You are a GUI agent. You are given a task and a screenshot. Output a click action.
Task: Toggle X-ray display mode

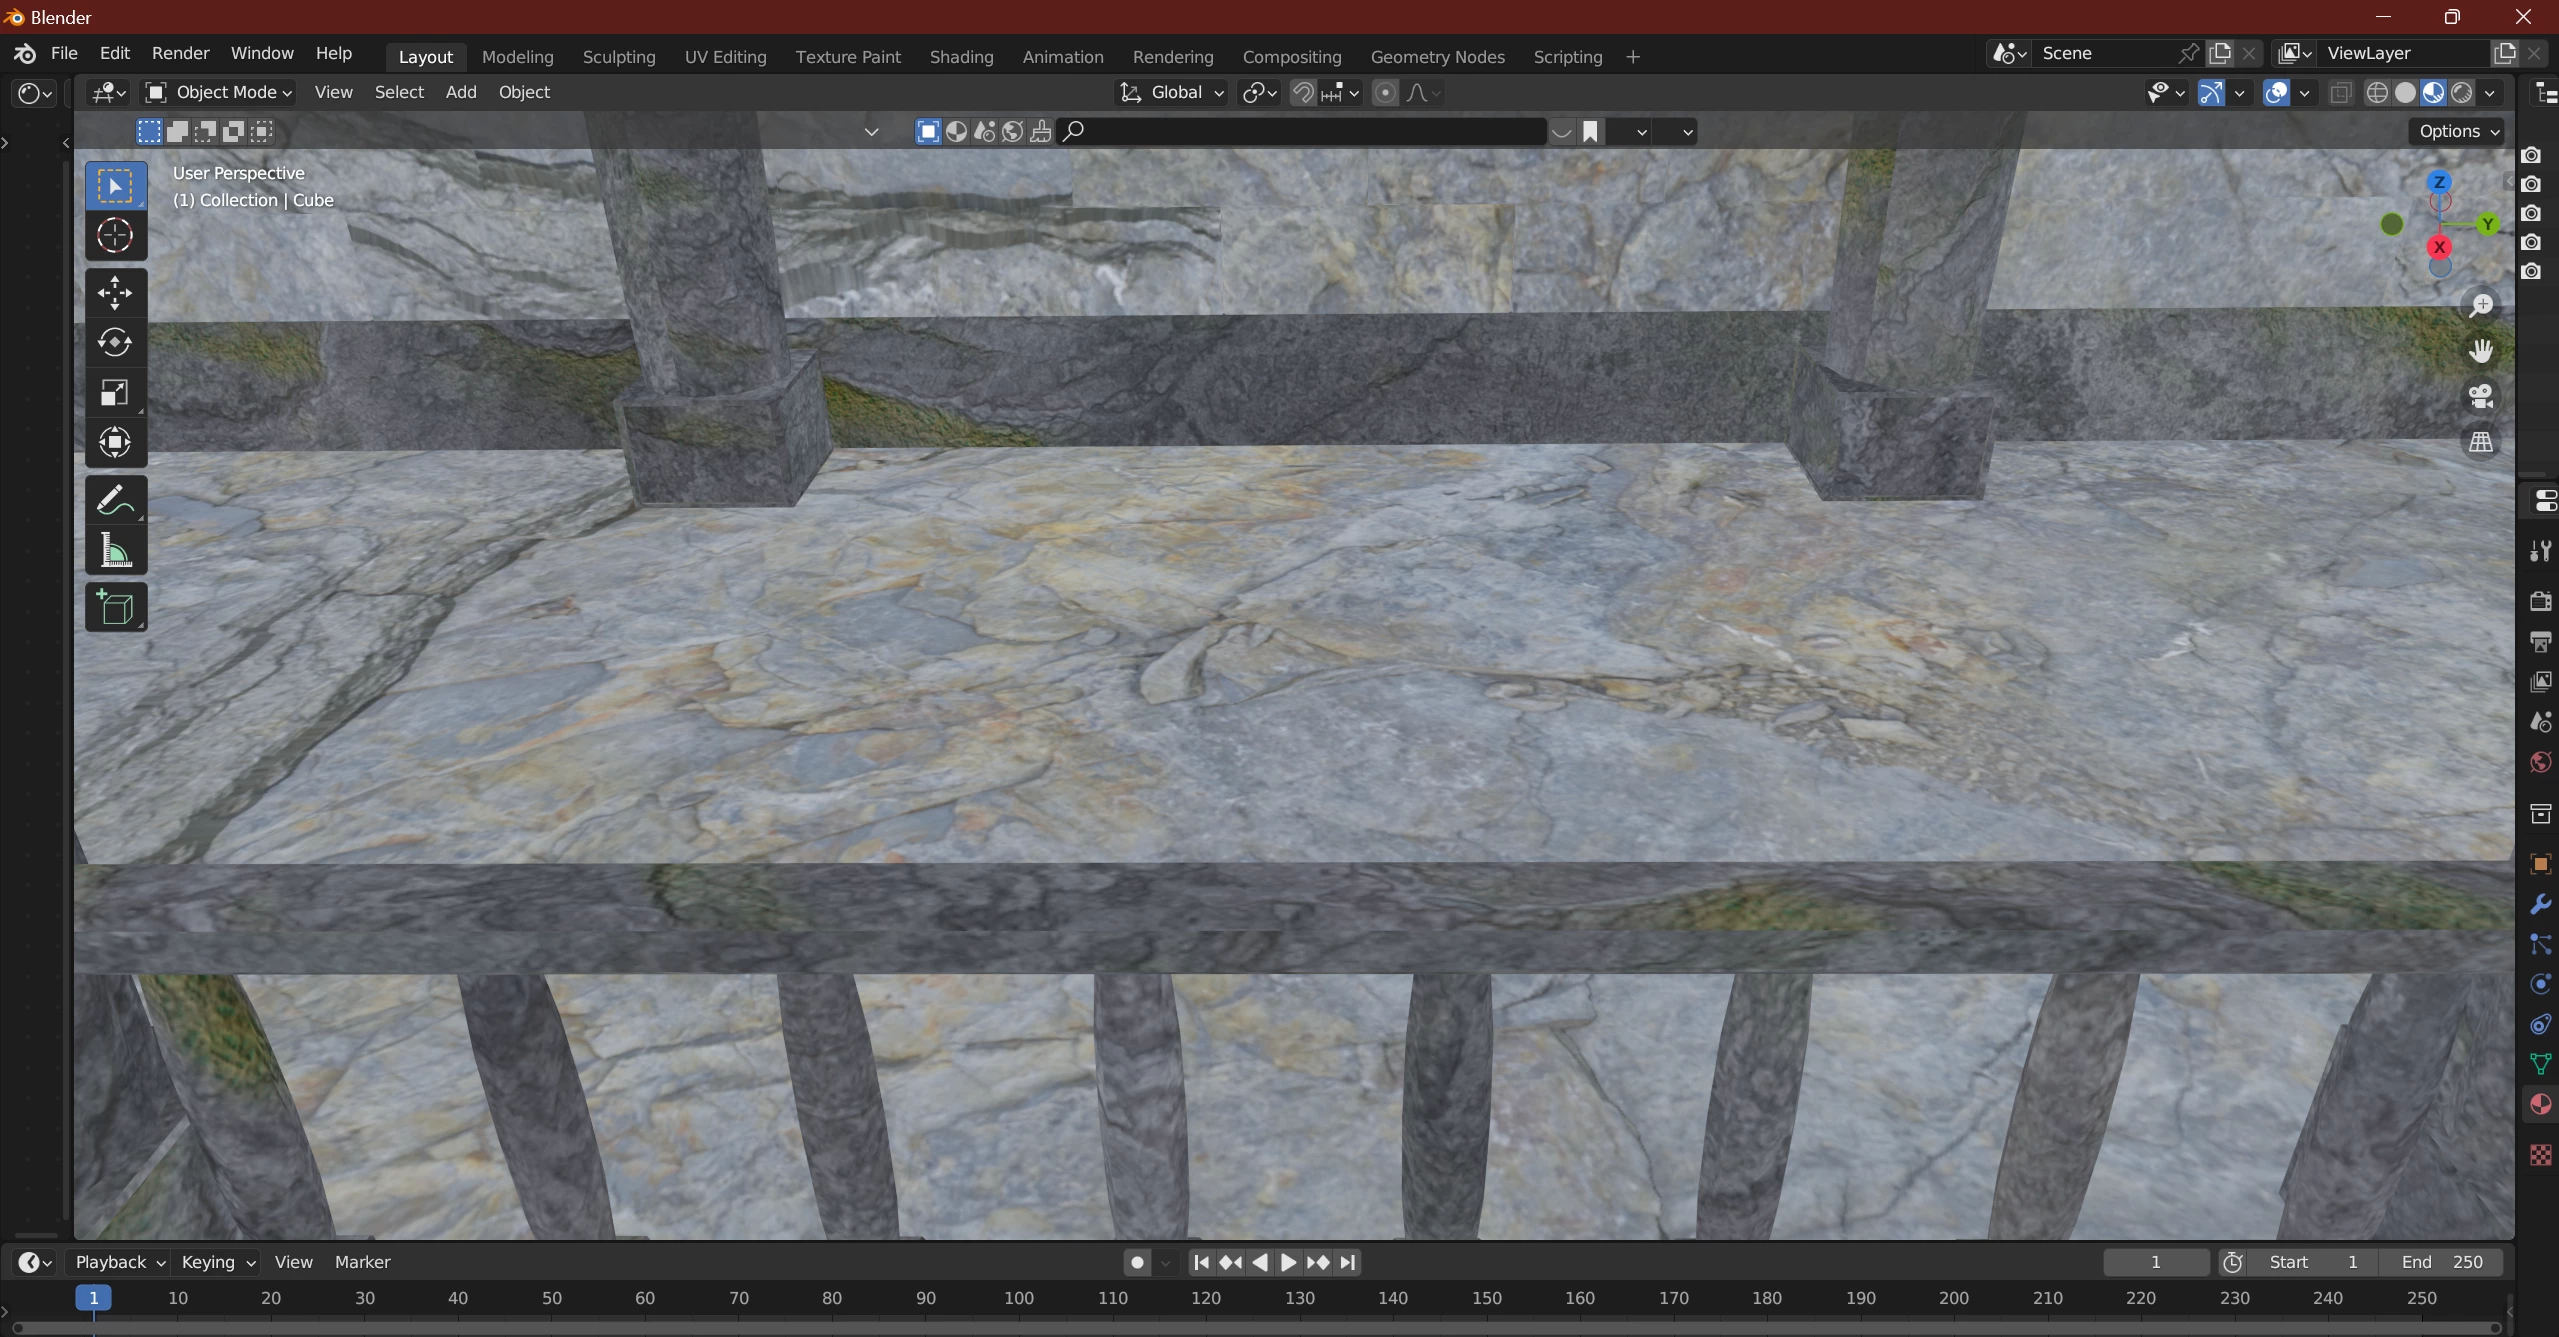pos(2340,93)
